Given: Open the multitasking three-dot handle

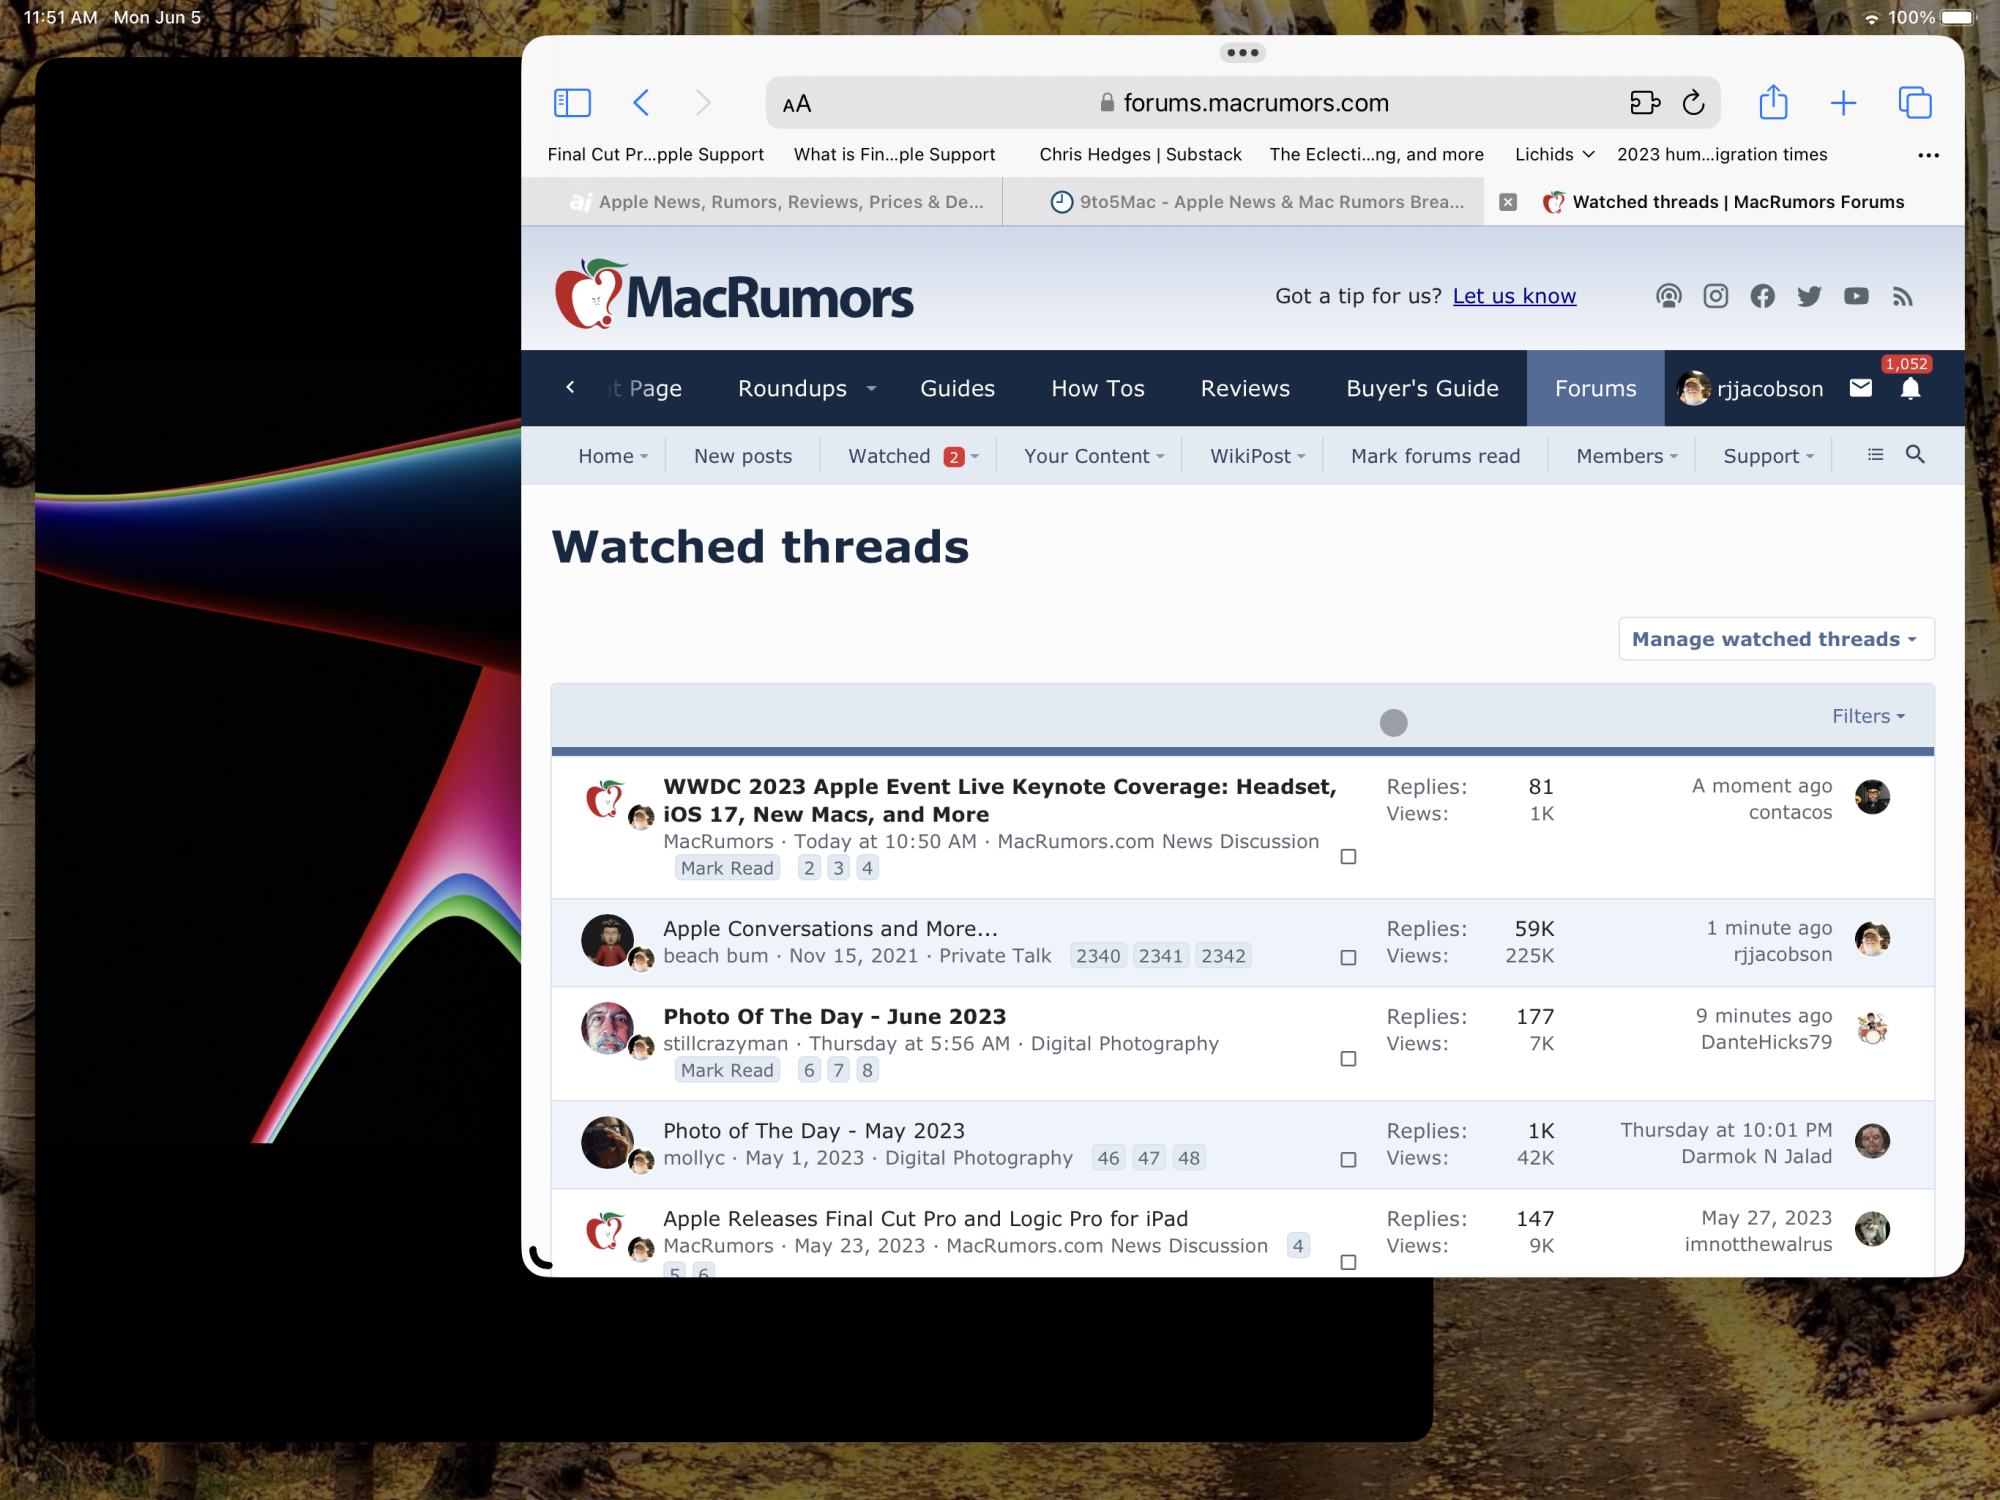Looking at the screenshot, I should pyautogui.click(x=1242, y=53).
